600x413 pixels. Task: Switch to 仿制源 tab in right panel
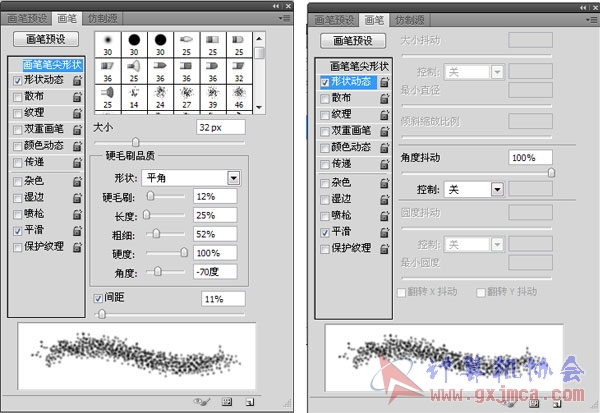pyautogui.click(x=410, y=20)
